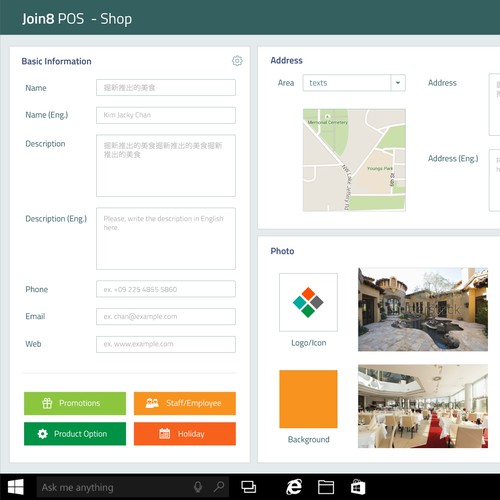Click the Basic Information heading

[x=56, y=61]
